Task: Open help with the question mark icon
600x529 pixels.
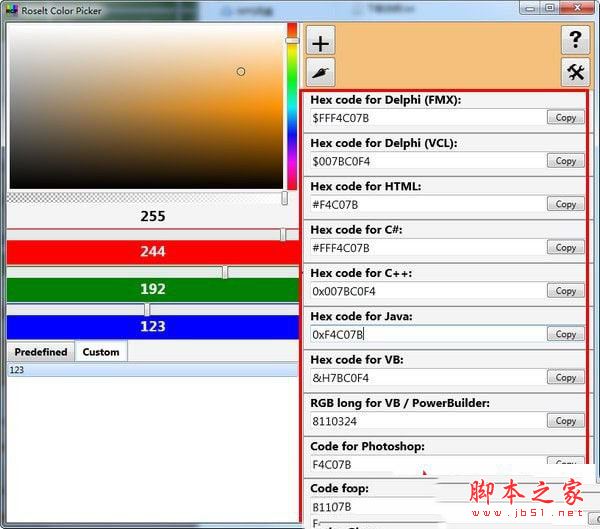Action: [x=575, y=40]
